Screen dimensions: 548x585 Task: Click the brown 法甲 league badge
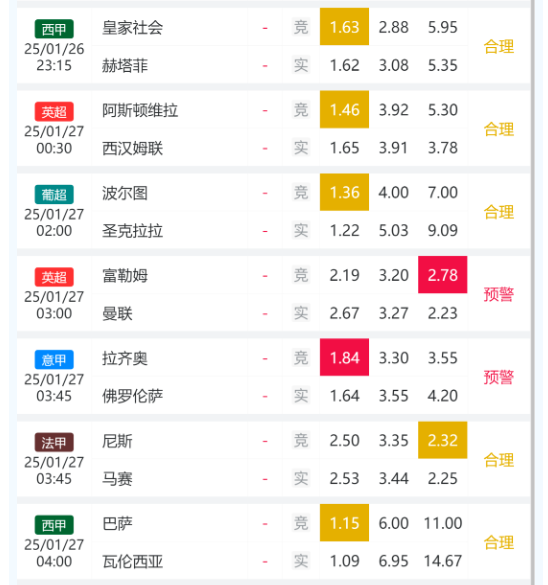[x=54, y=442]
